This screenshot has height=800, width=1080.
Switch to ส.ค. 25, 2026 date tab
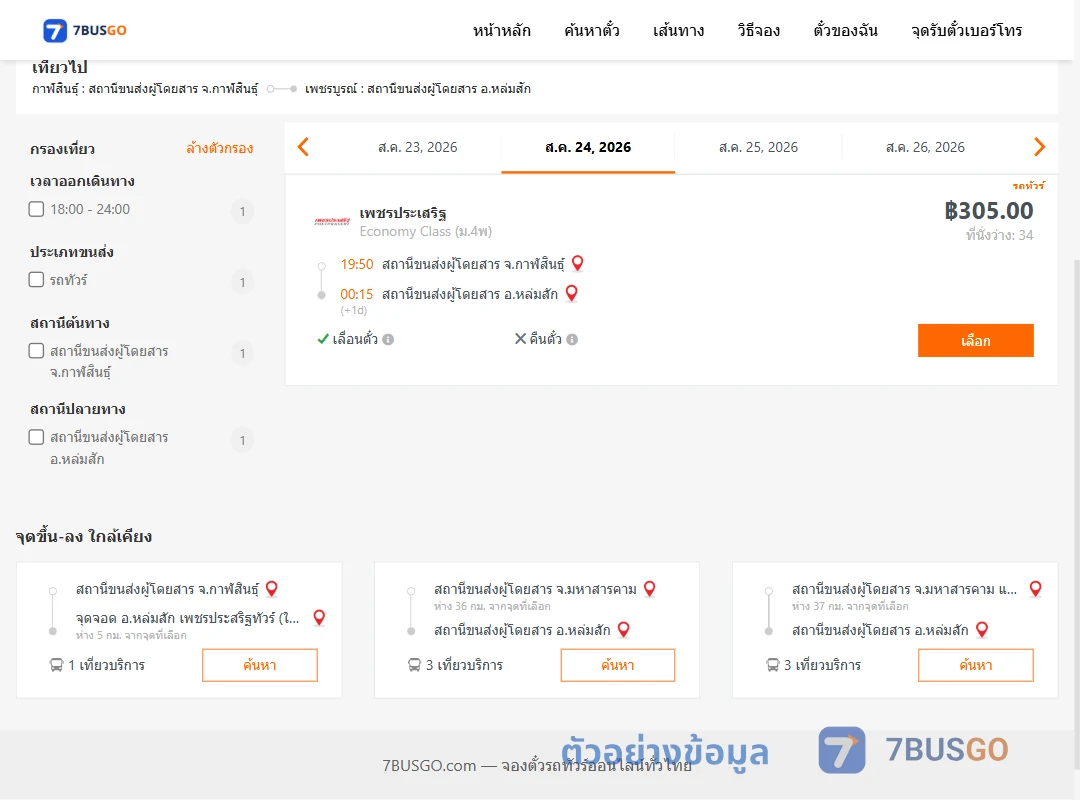pos(758,147)
